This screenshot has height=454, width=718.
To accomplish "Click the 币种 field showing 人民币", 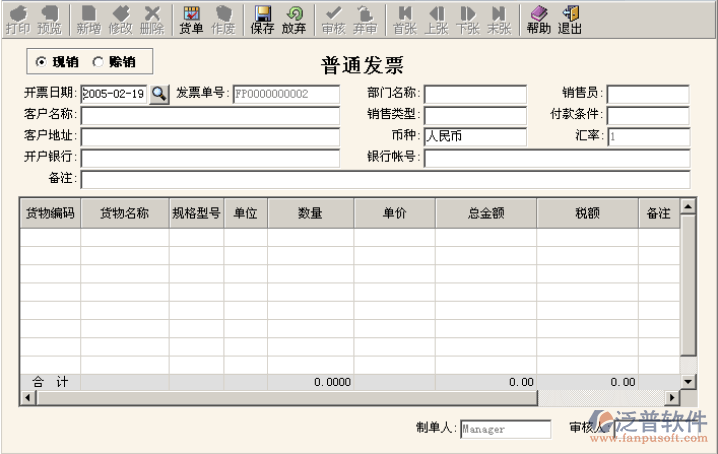I will point(474,136).
